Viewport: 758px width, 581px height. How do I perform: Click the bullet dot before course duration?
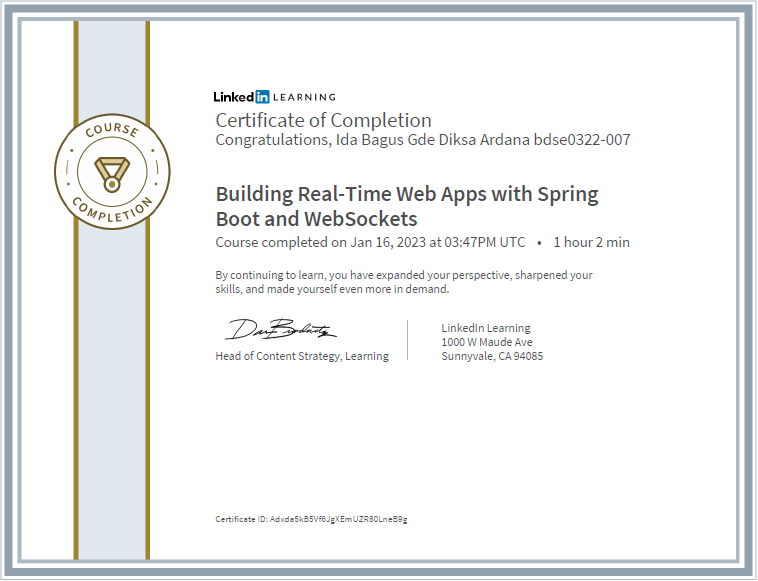point(539,243)
